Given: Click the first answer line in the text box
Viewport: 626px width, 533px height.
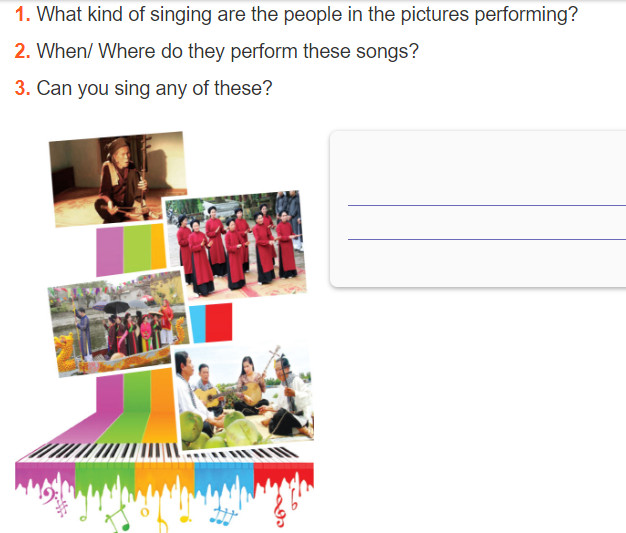Looking at the screenshot, I should (487, 205).
